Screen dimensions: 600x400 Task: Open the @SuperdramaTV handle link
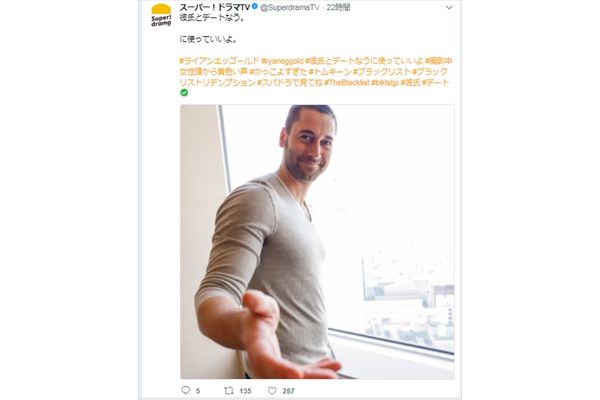[x=290, y=8]
